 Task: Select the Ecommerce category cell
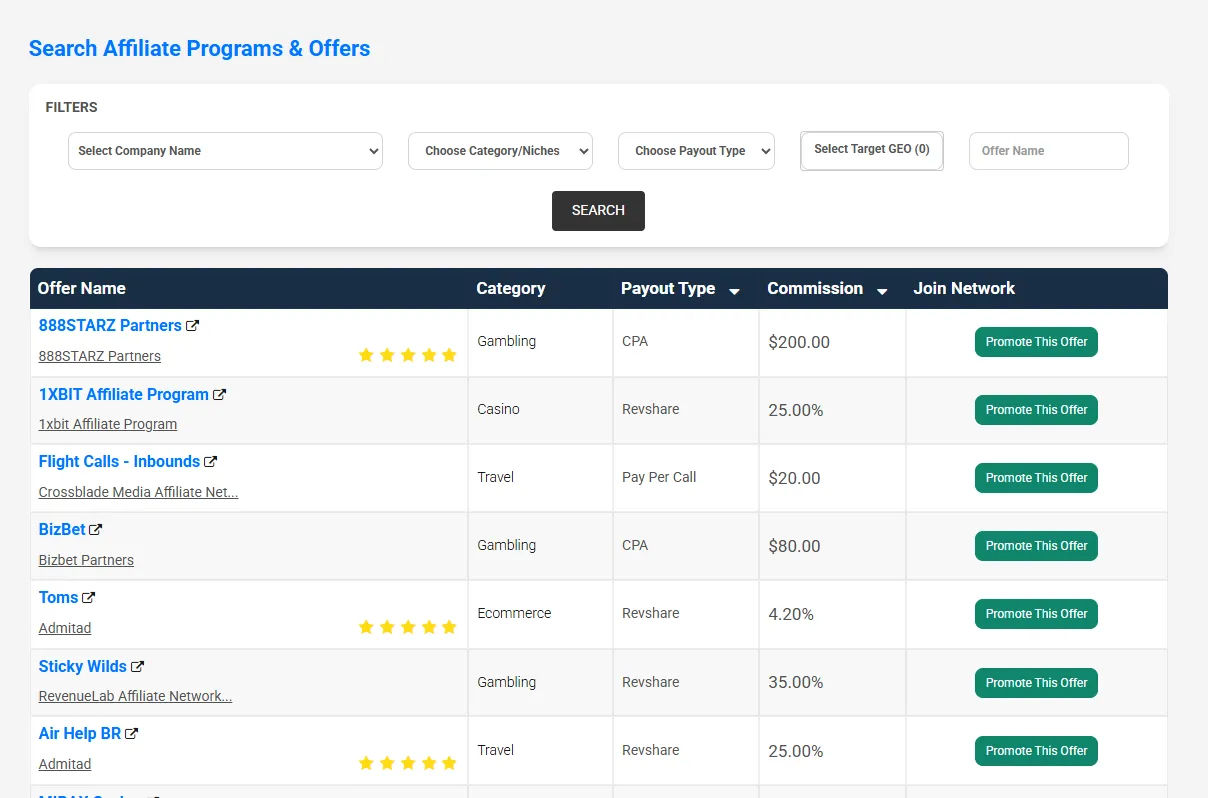point(540,614)
